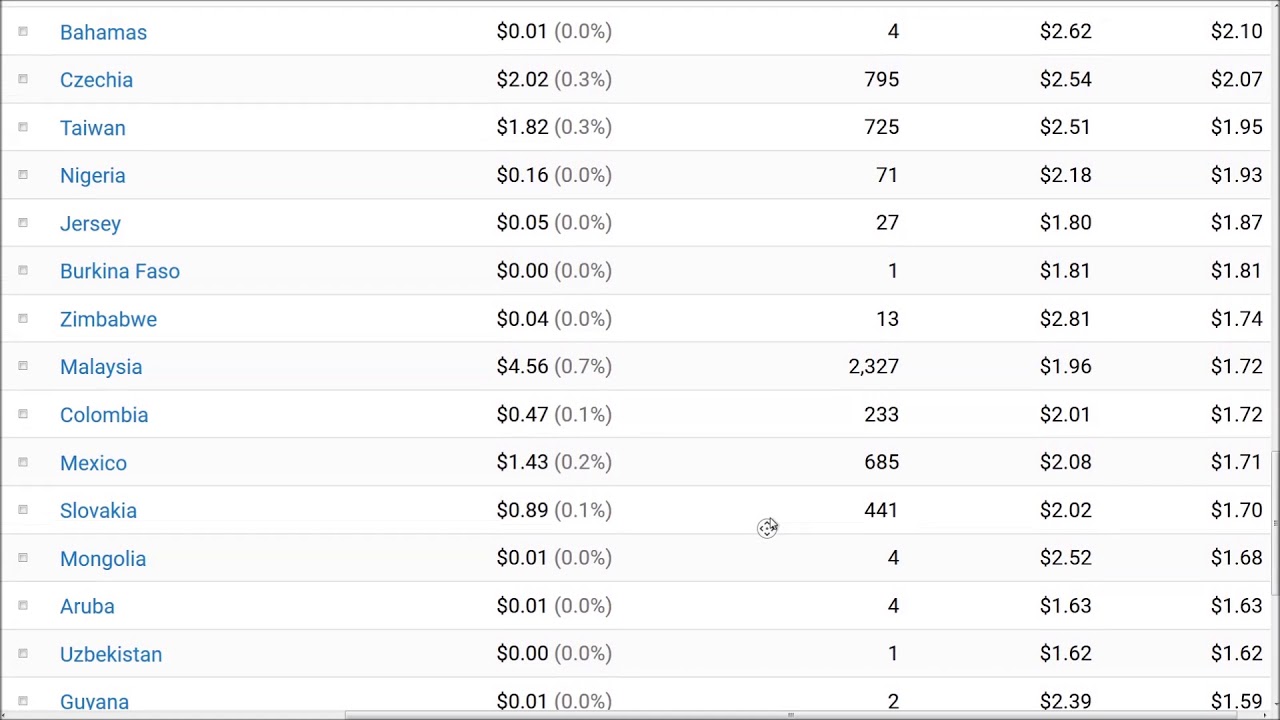Select the Zimbabwe row checkbox
The height and width of the screenshot is (720, 1280).
pos(23,319)
